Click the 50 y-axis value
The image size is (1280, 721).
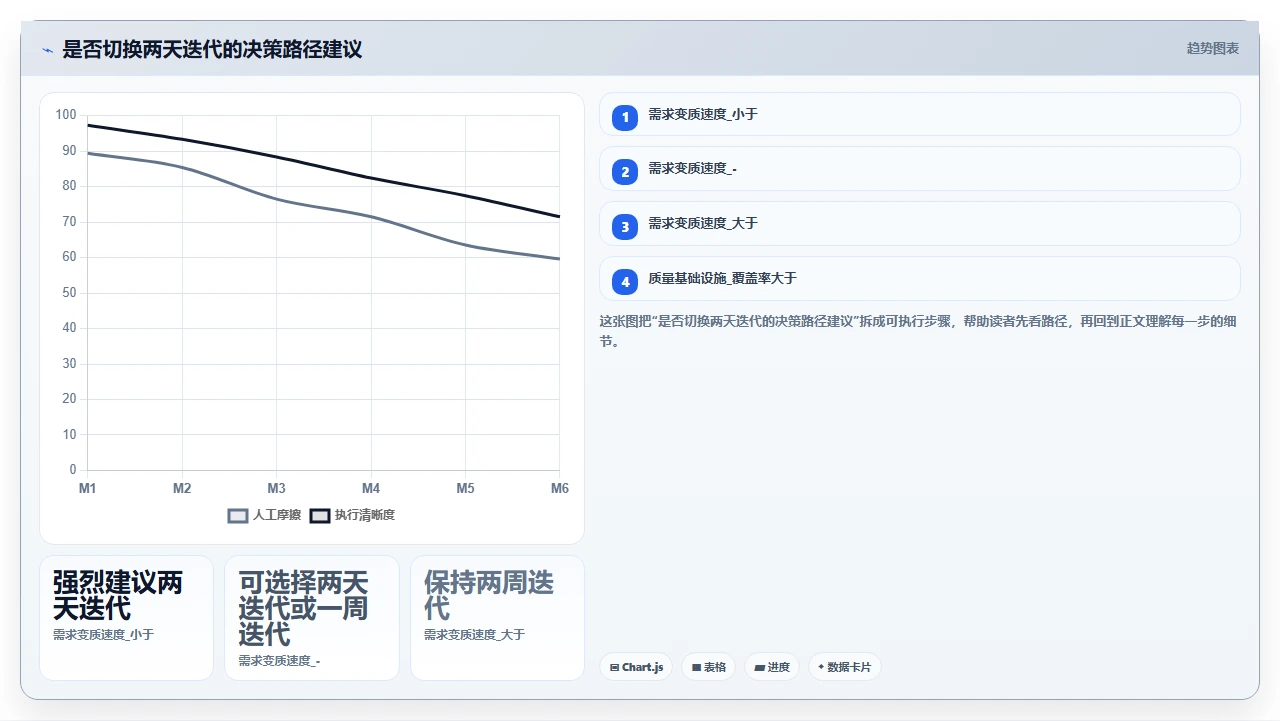(x=69, y=292)
